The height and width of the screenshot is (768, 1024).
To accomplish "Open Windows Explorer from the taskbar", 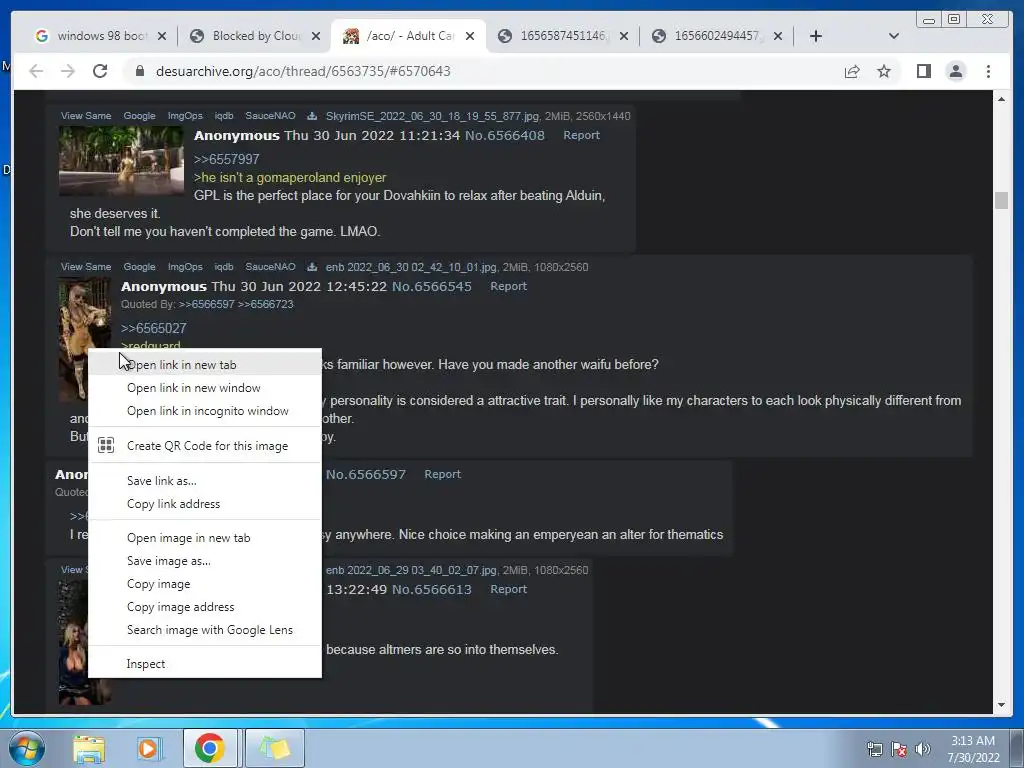I will 89,748.
